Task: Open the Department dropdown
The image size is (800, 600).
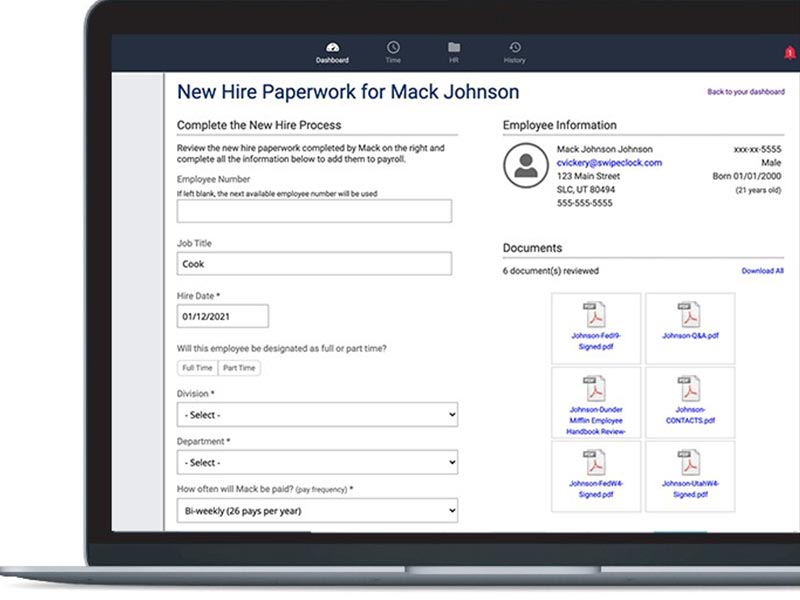Action: (316, 462)
